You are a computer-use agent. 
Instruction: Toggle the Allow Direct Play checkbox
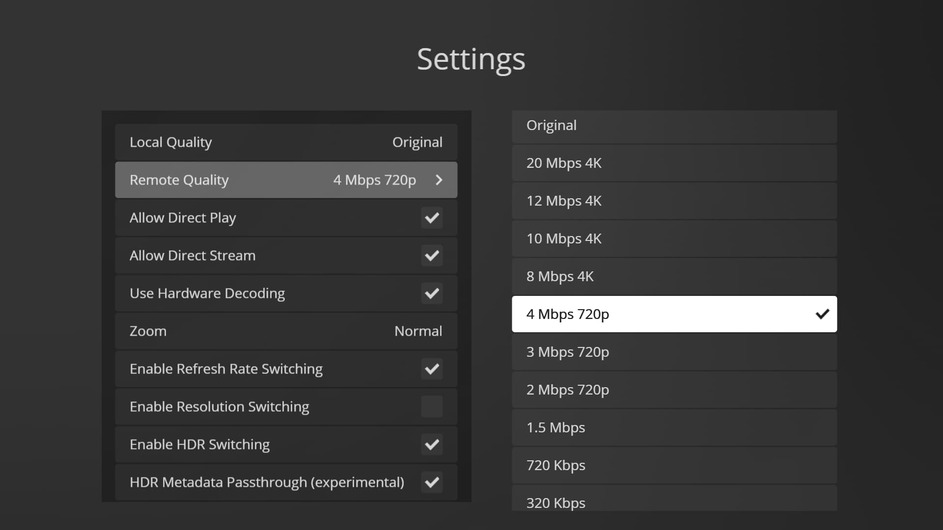point(431,218)
